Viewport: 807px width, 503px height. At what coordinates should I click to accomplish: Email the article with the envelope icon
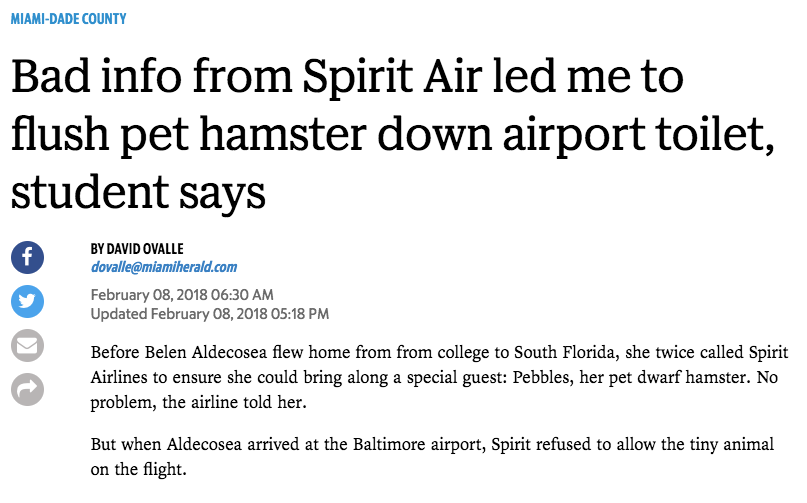click(27, 345)
